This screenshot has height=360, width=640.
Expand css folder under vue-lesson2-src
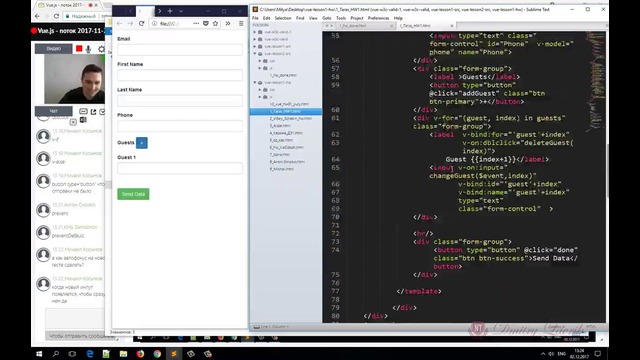[260, 61]
